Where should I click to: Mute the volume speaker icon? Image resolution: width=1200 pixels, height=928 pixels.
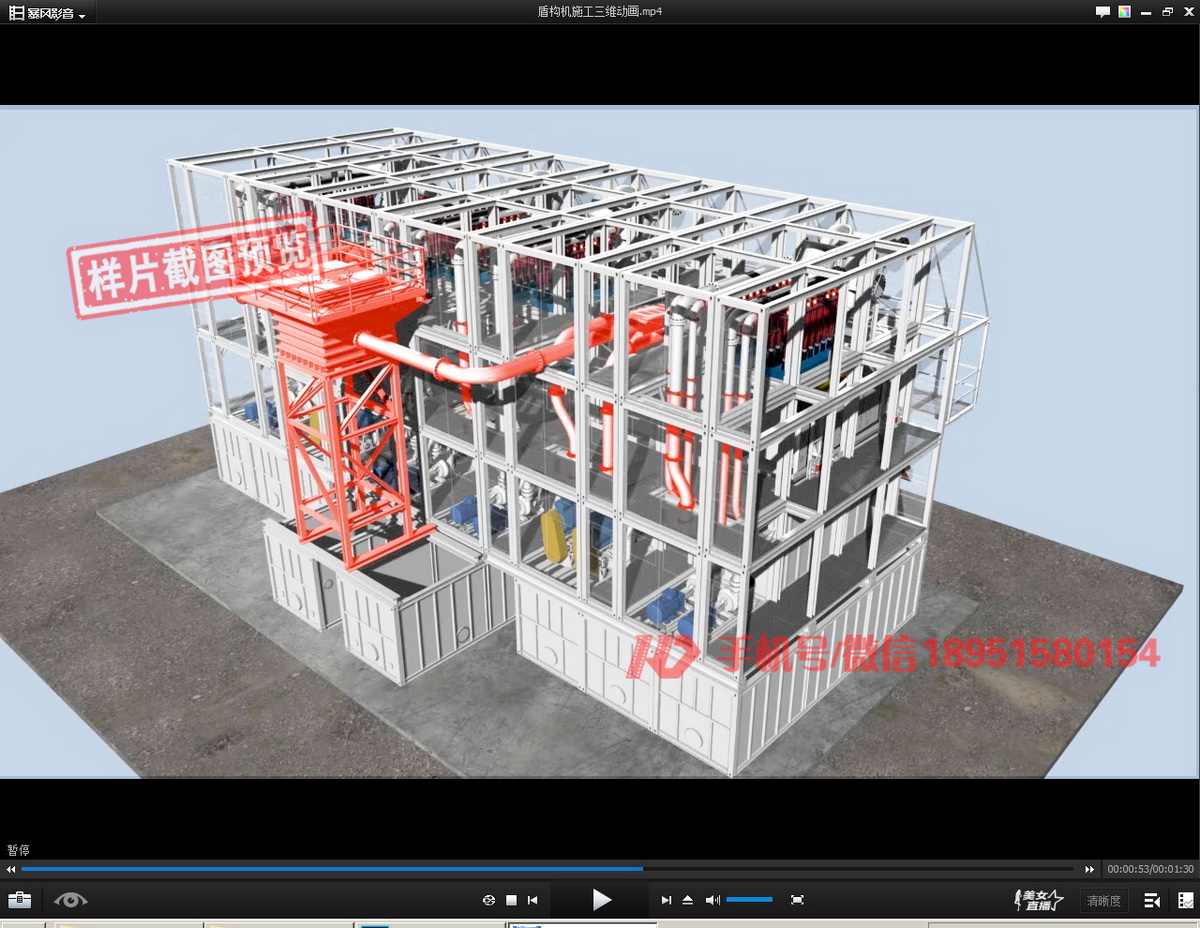pyautogui.click(x=712, y=900)
